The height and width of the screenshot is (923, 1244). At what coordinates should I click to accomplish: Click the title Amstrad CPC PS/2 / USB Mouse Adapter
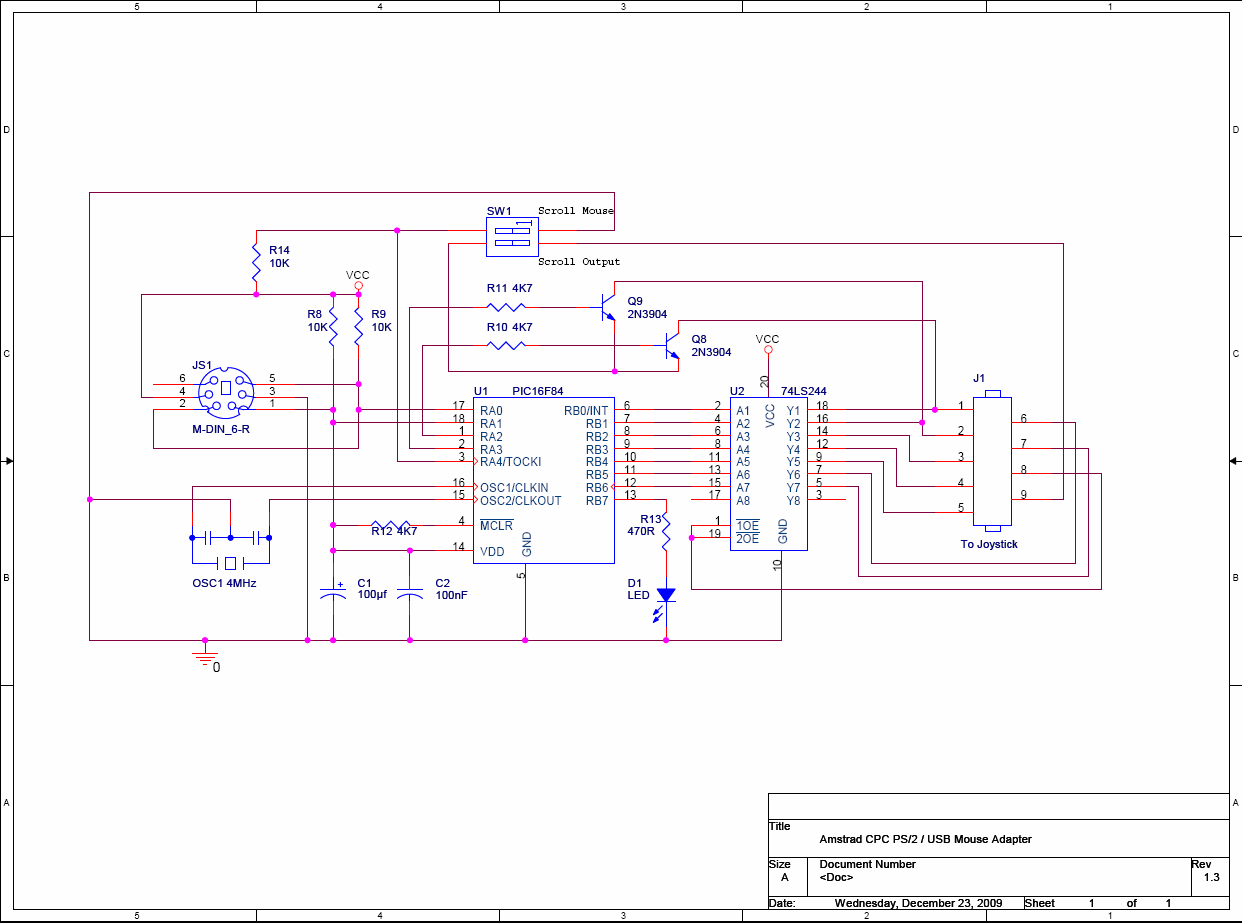(x=925, y=839)
